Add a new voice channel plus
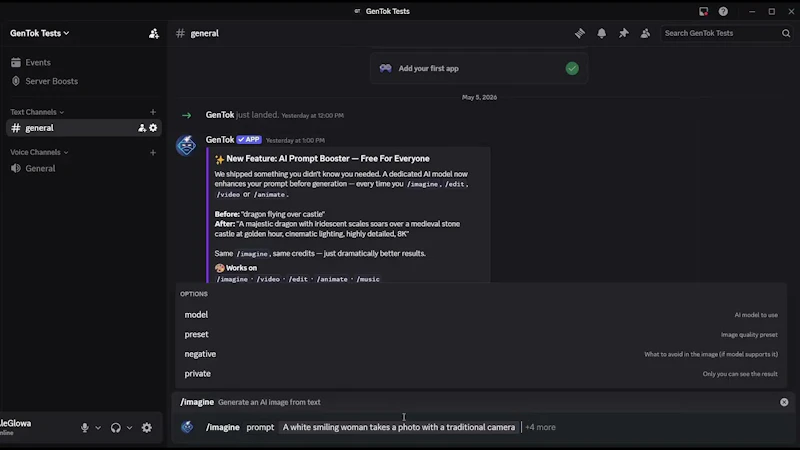The image size is (800, 450). 153,152
